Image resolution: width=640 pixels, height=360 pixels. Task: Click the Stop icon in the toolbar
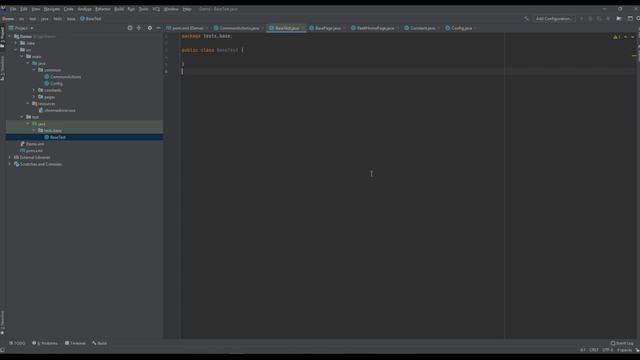point(608,19)
